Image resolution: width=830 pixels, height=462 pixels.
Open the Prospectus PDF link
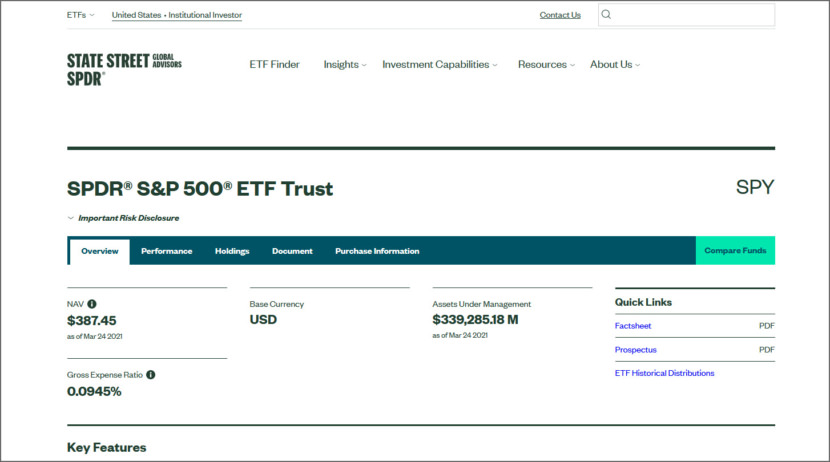pos(636,350)
